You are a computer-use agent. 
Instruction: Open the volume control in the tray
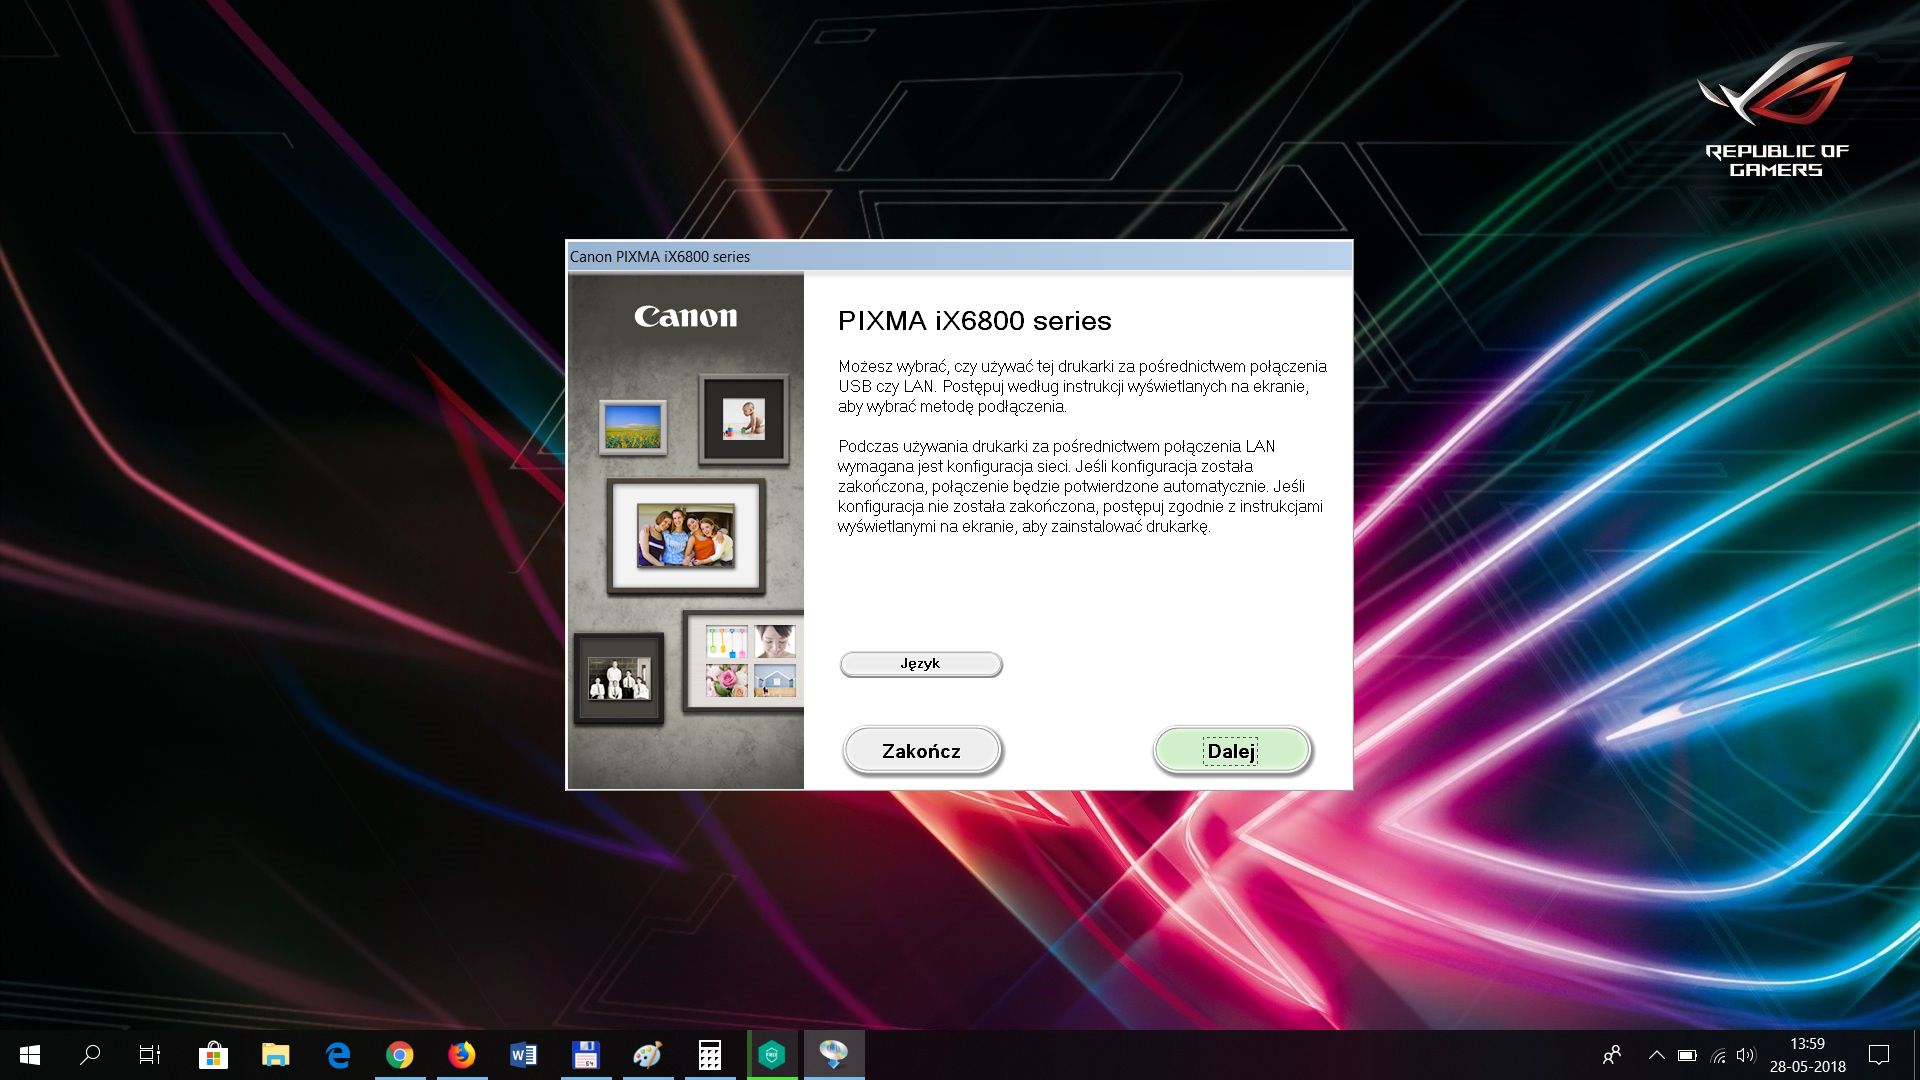1746,1055
